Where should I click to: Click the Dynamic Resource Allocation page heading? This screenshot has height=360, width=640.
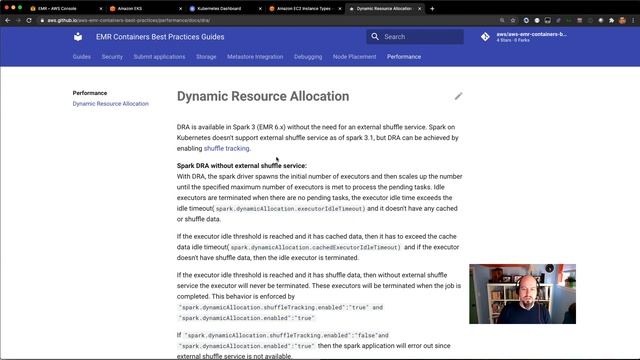point(263,96)
